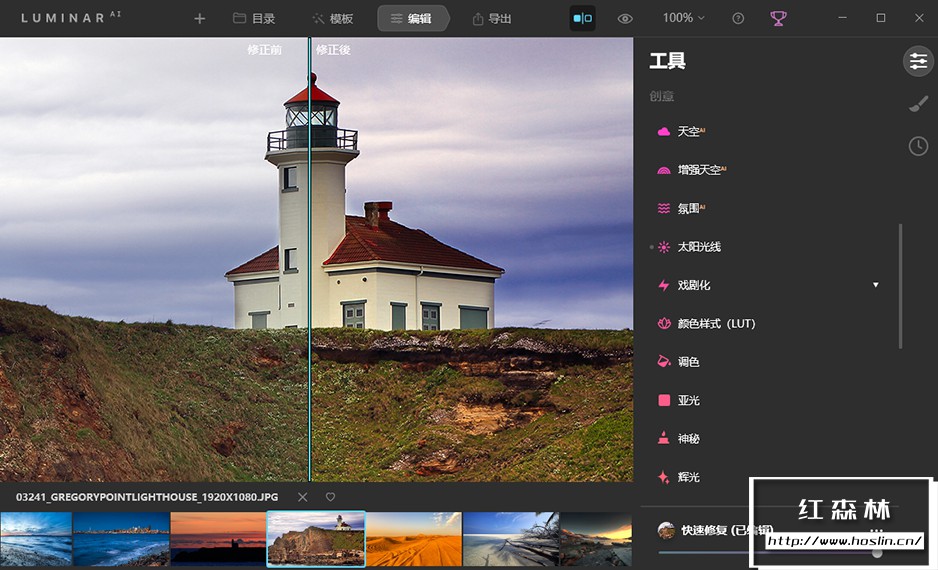The height and width of the screenshot is (570, 938).
Task: Select the lighthouse cliff thumbnail
Action: (316, 539)
